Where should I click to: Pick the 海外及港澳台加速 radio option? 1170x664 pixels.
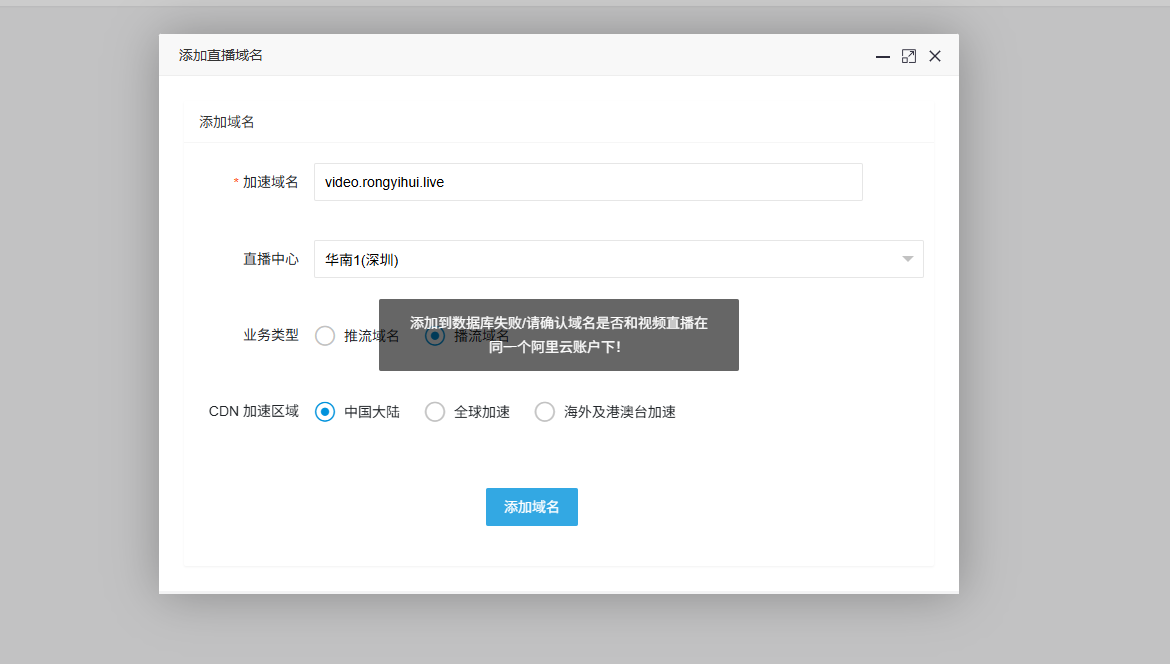[x=545, y=412]
